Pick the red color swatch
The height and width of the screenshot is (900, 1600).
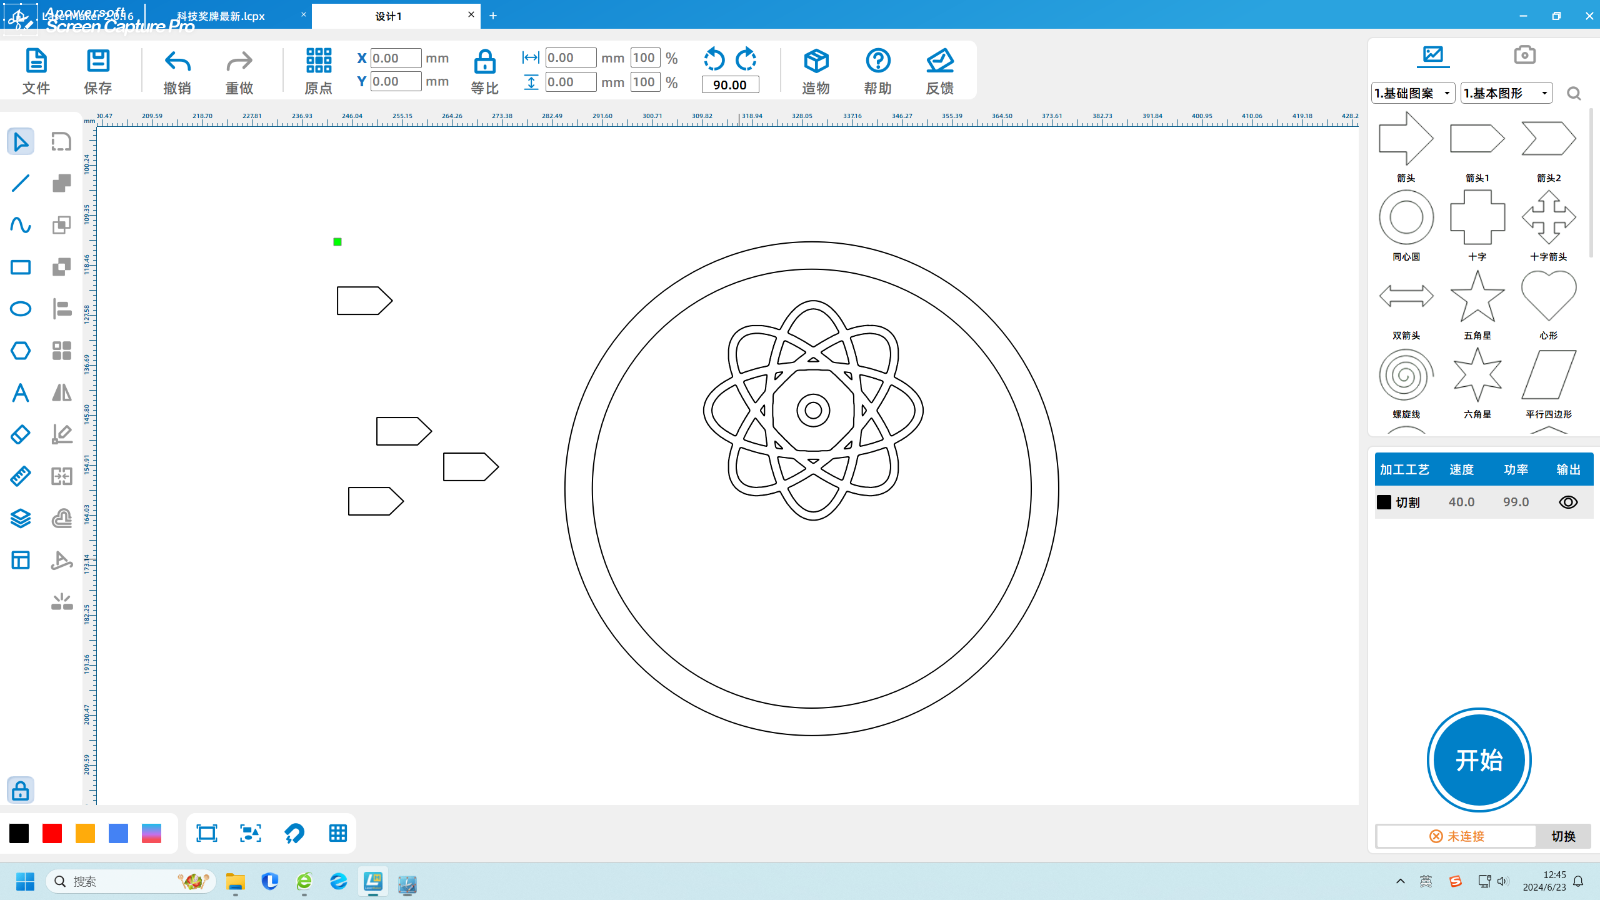pyautogui.click(x=52, y=834)
